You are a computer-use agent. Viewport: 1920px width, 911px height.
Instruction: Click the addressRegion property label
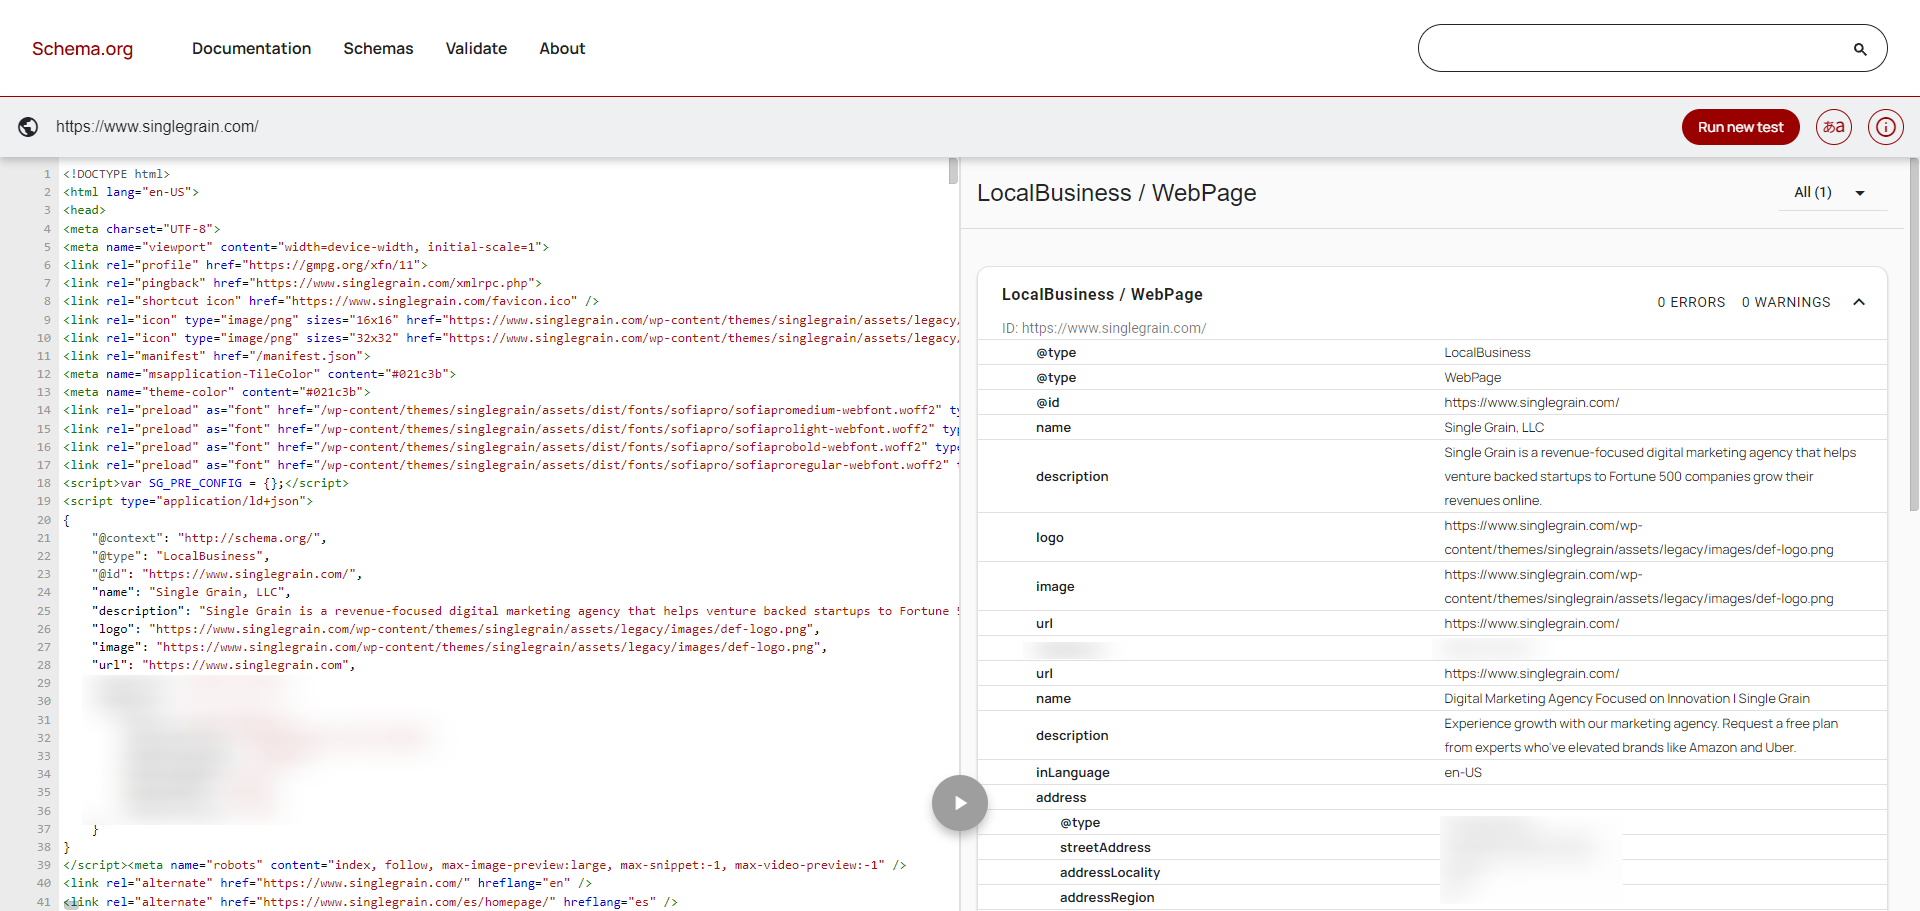pyautogui.click(x=1107, y=898)
